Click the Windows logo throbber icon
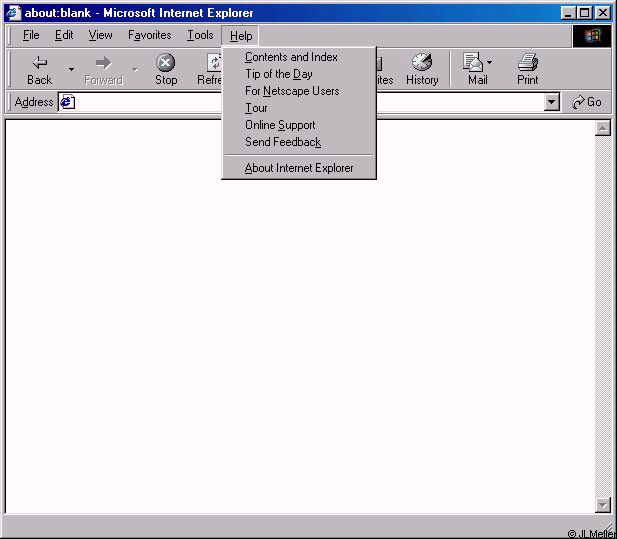This screenshot has height=539, width=617. click(x=592, y=36)
